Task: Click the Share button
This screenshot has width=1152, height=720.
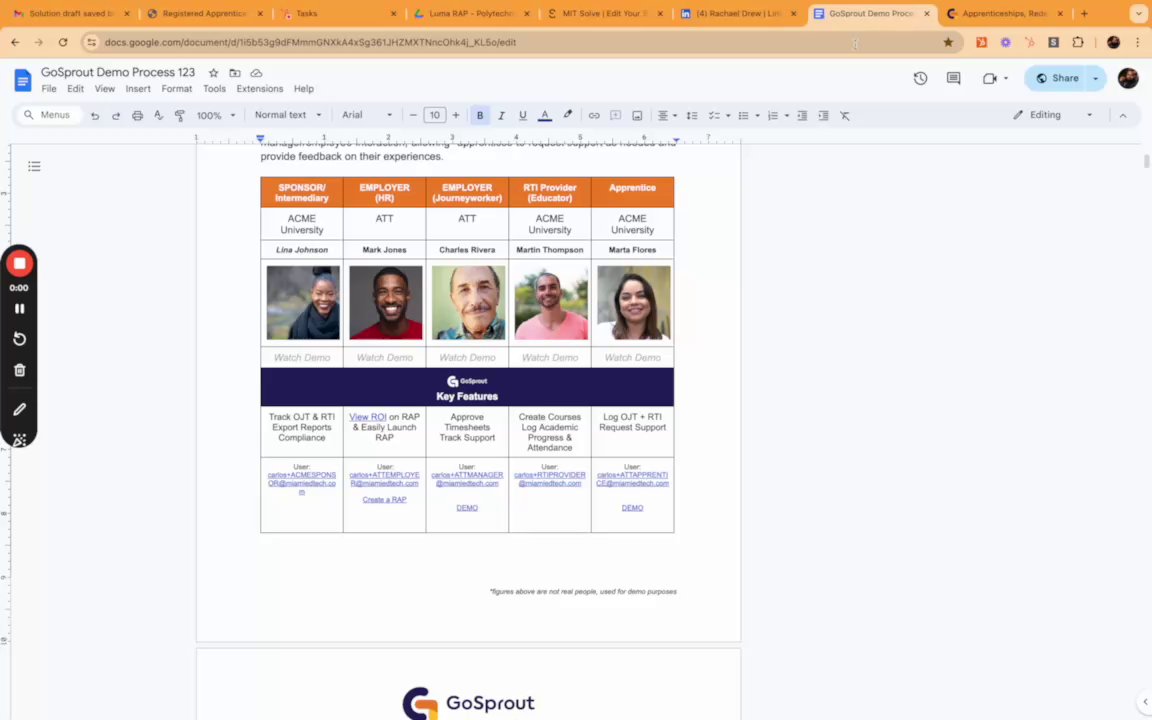Action: 1056,78
